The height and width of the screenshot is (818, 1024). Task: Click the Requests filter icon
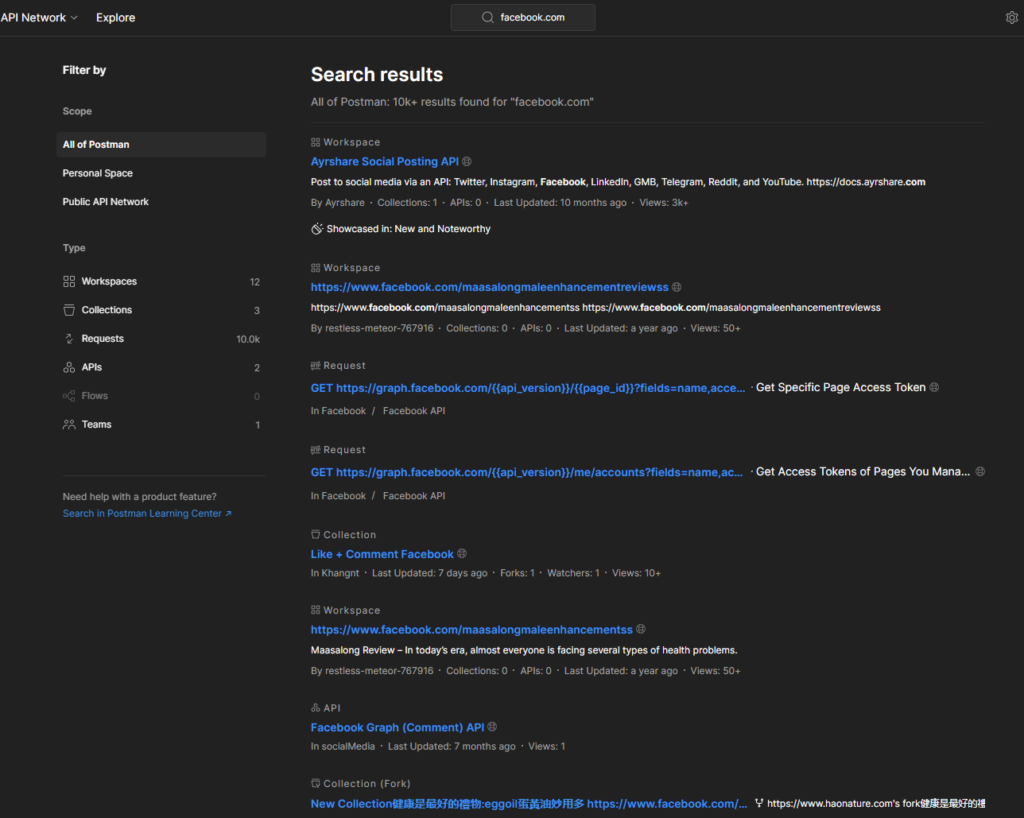point(69,339)
